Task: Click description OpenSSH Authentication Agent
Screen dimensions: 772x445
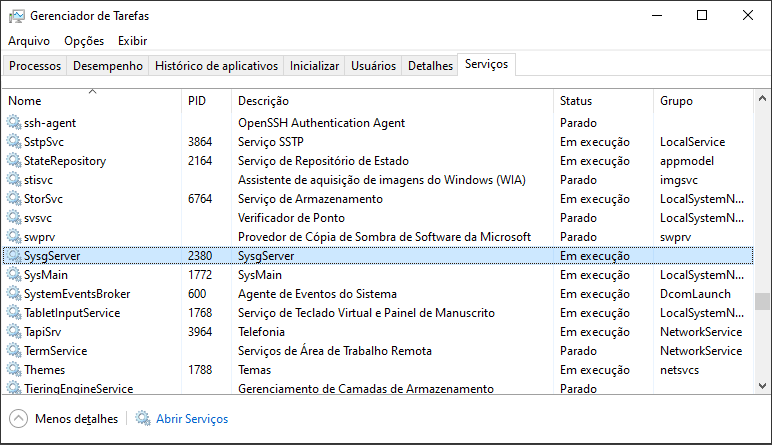Action: pyautogui.click(x=322, y=123)
